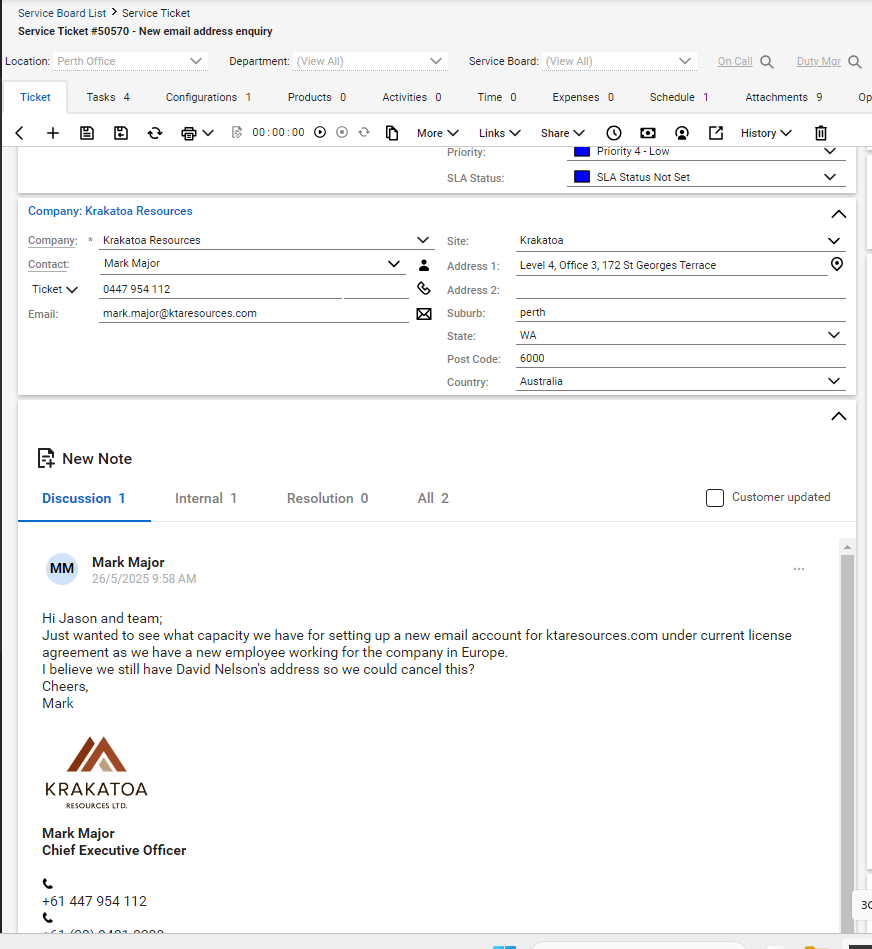This screenshot has width=872, height=949.
Task: Go to Service Board List breadcrumb
Action: coord(62,13)
